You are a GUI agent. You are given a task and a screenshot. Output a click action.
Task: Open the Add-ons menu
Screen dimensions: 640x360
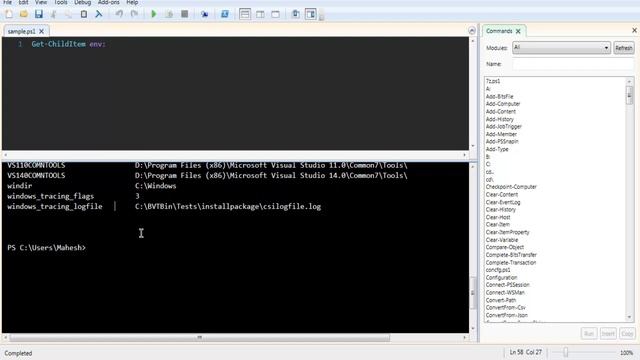(109, 2)
